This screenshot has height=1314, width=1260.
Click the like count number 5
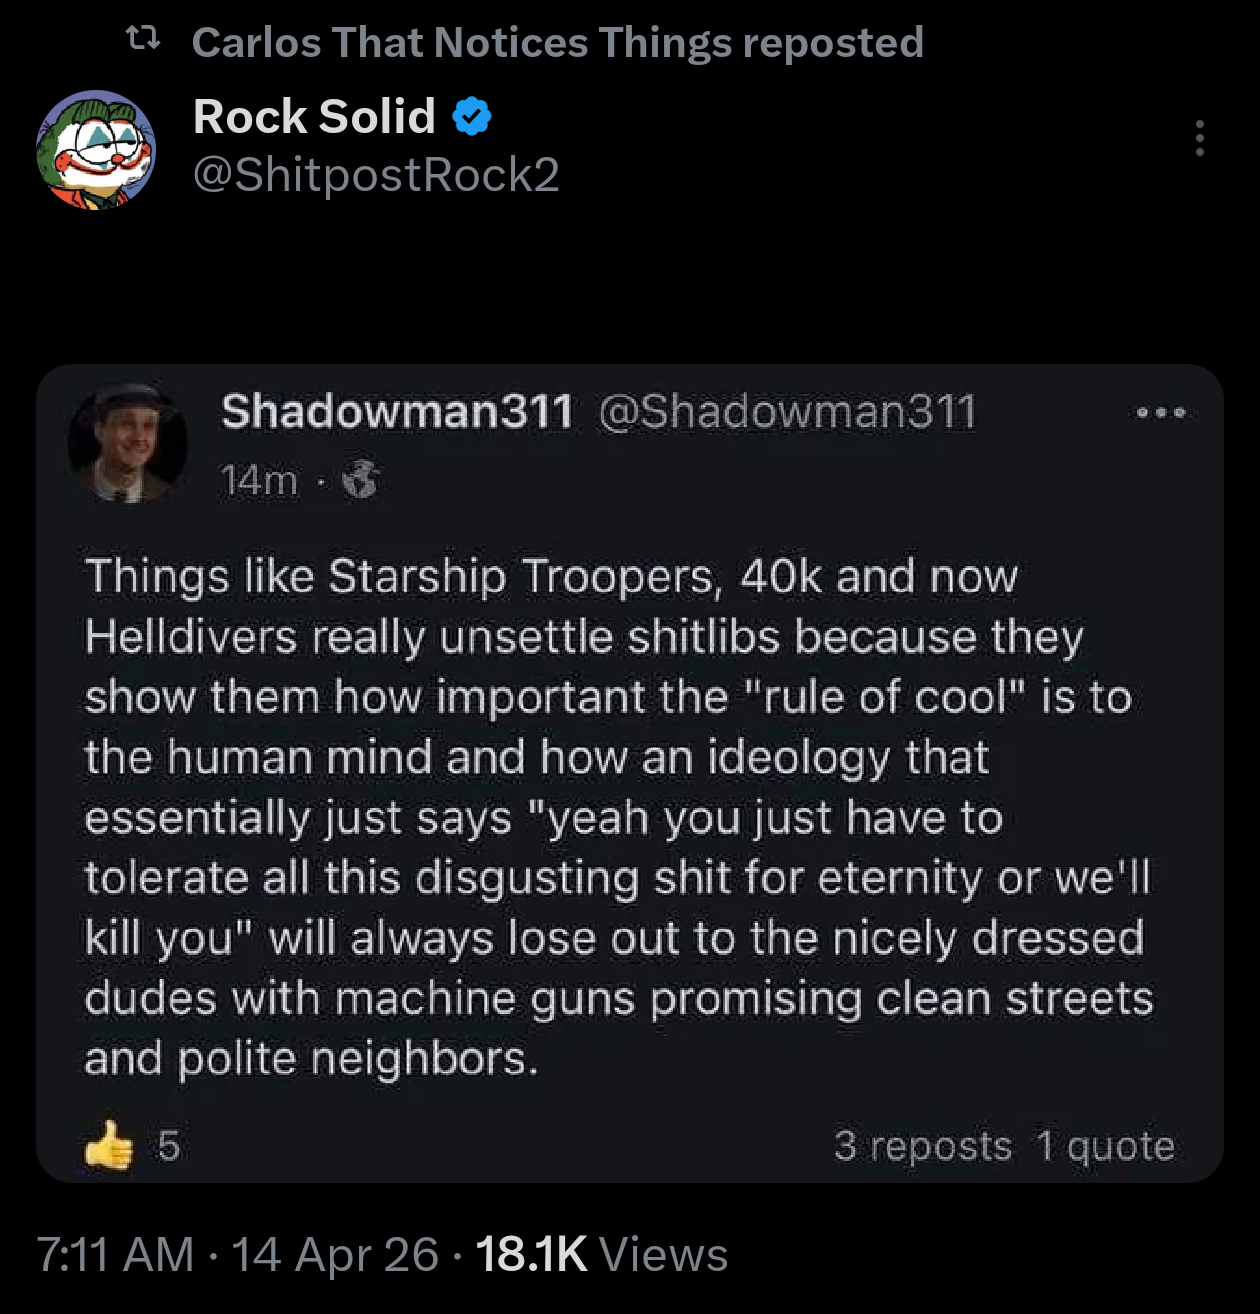click(169, 1145)
